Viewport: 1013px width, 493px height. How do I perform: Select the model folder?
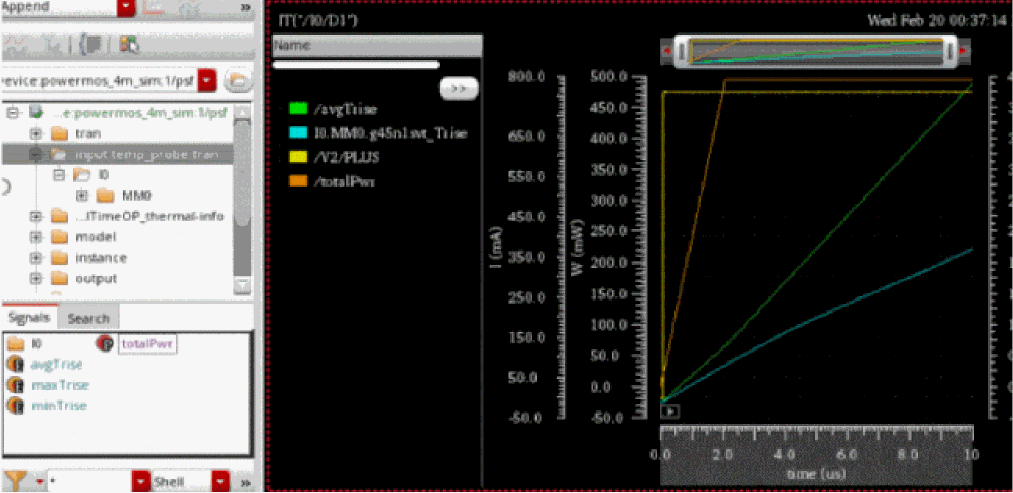coord(83,236)
